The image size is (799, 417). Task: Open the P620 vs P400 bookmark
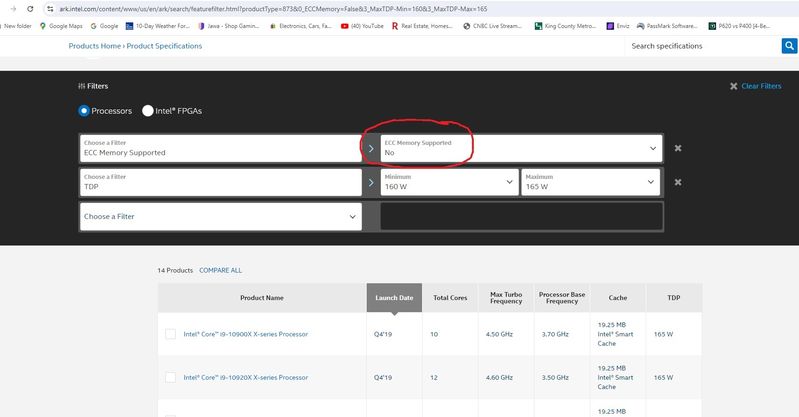739,25
